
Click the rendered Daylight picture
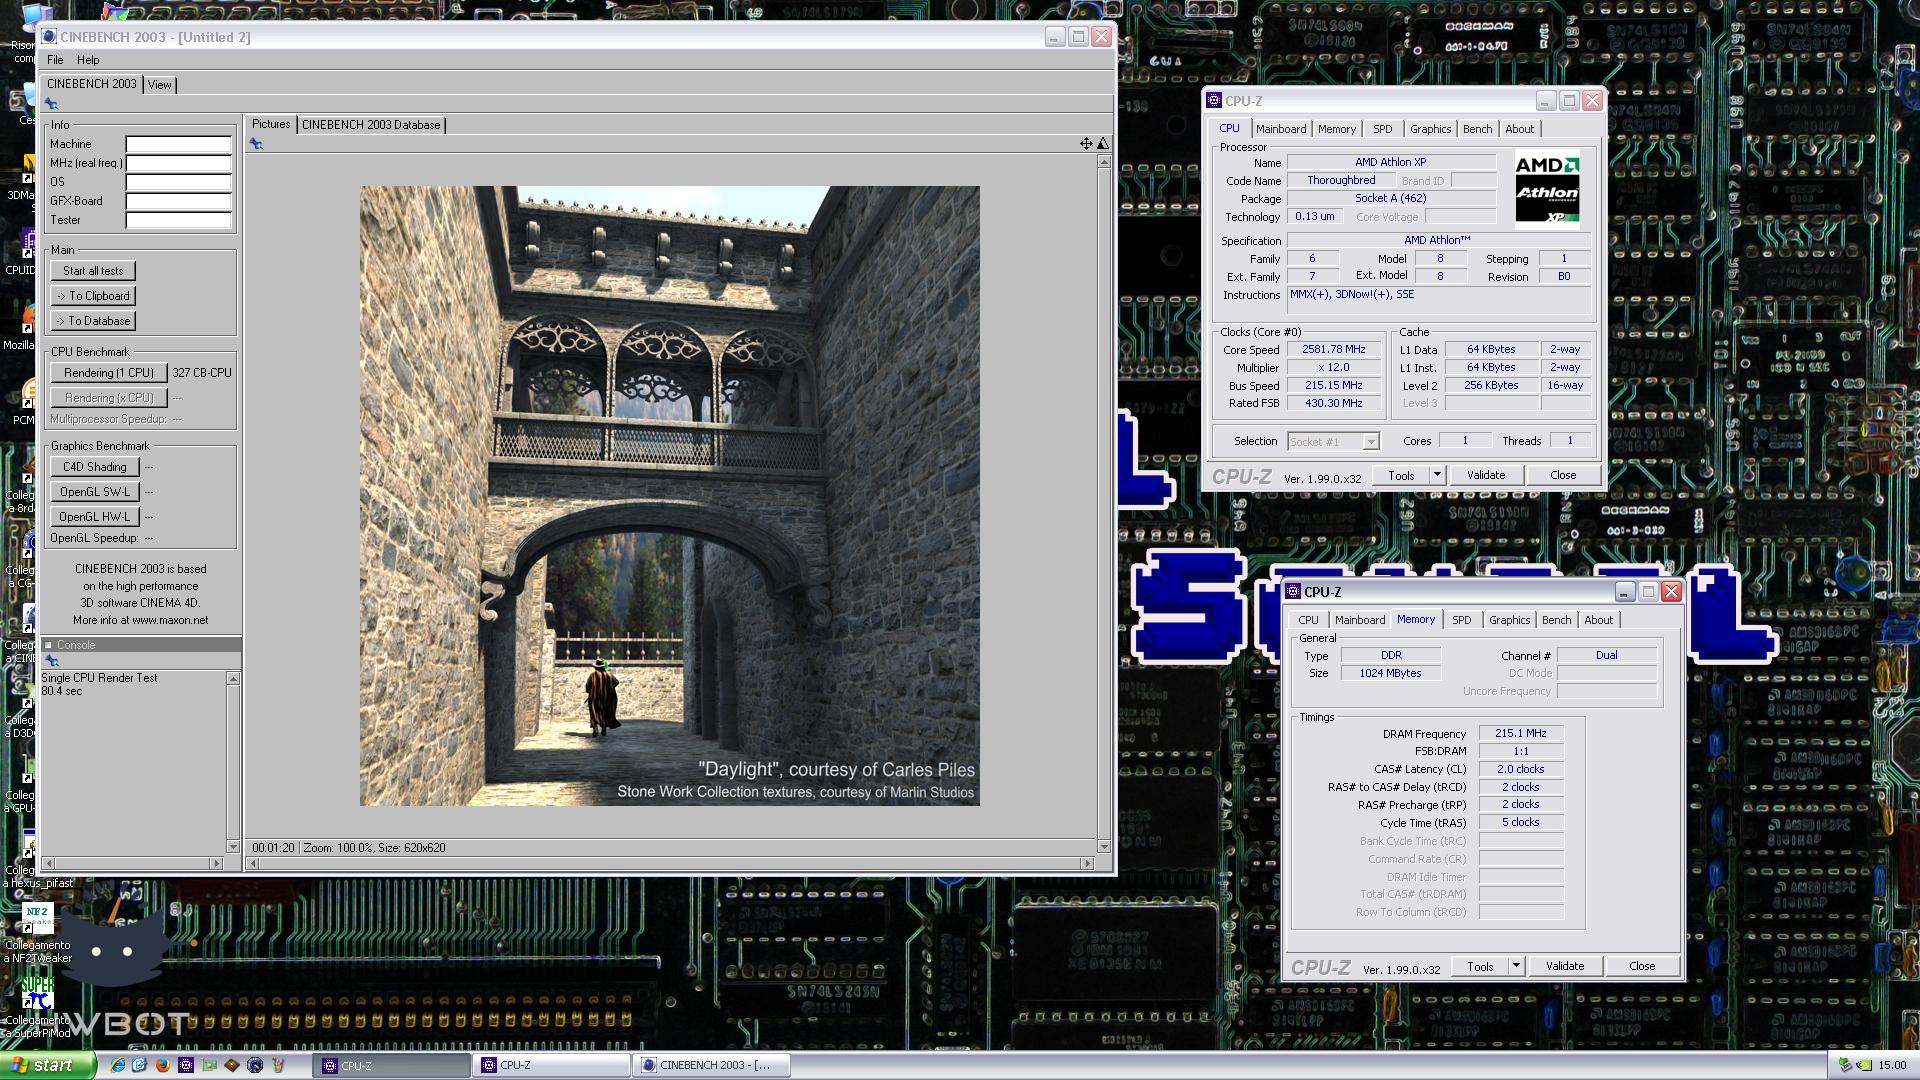tap(670, 496)
